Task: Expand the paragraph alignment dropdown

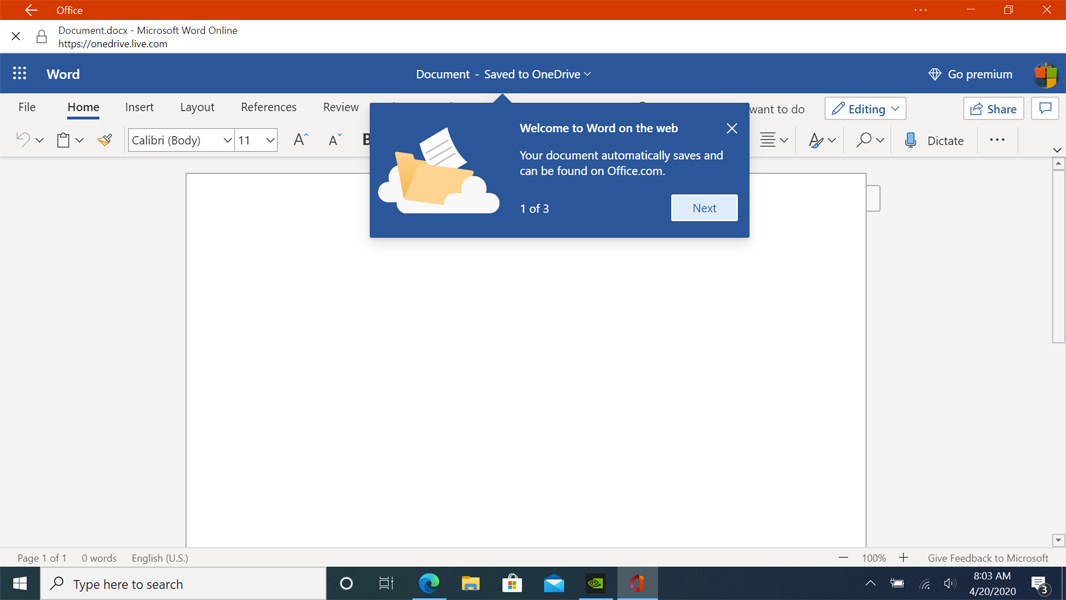Action: [x=784, y=141]
